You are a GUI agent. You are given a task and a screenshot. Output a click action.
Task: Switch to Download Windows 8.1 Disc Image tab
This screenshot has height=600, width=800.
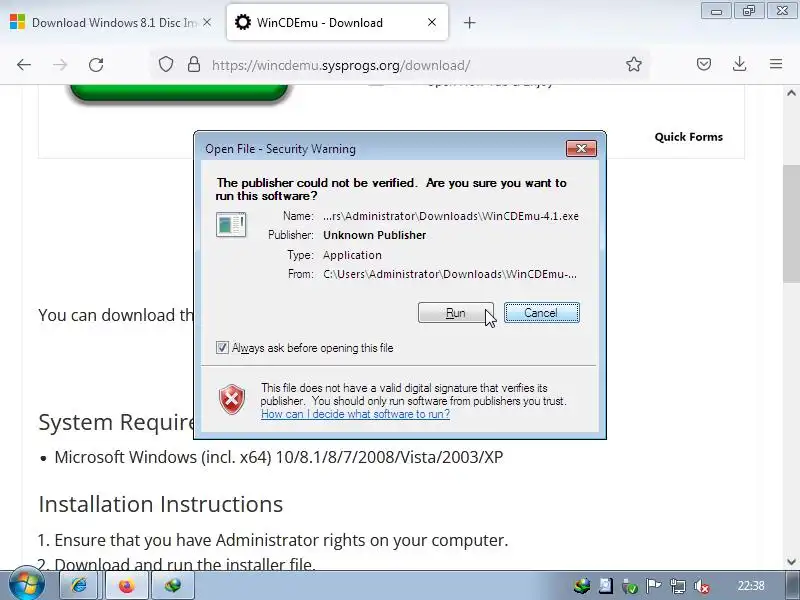(111, 22)
